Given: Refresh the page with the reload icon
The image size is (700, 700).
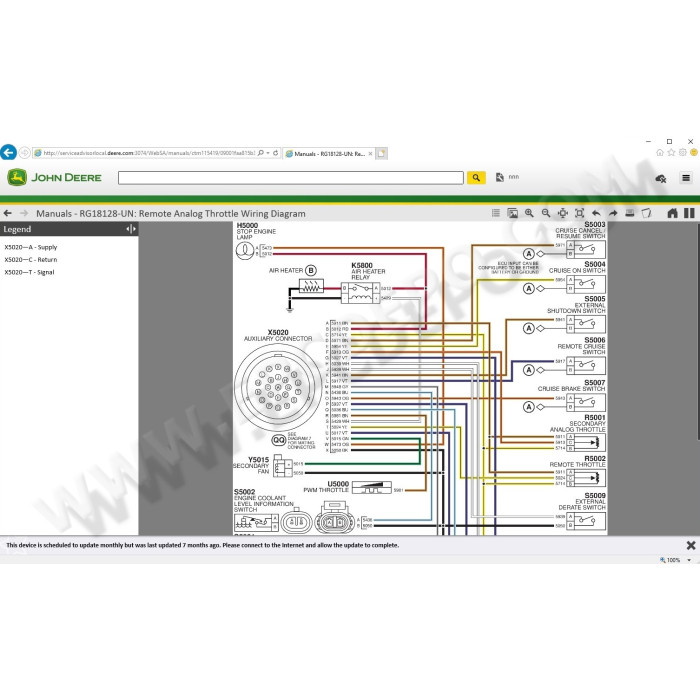Looking at the screenshot, I should (276, 153).
